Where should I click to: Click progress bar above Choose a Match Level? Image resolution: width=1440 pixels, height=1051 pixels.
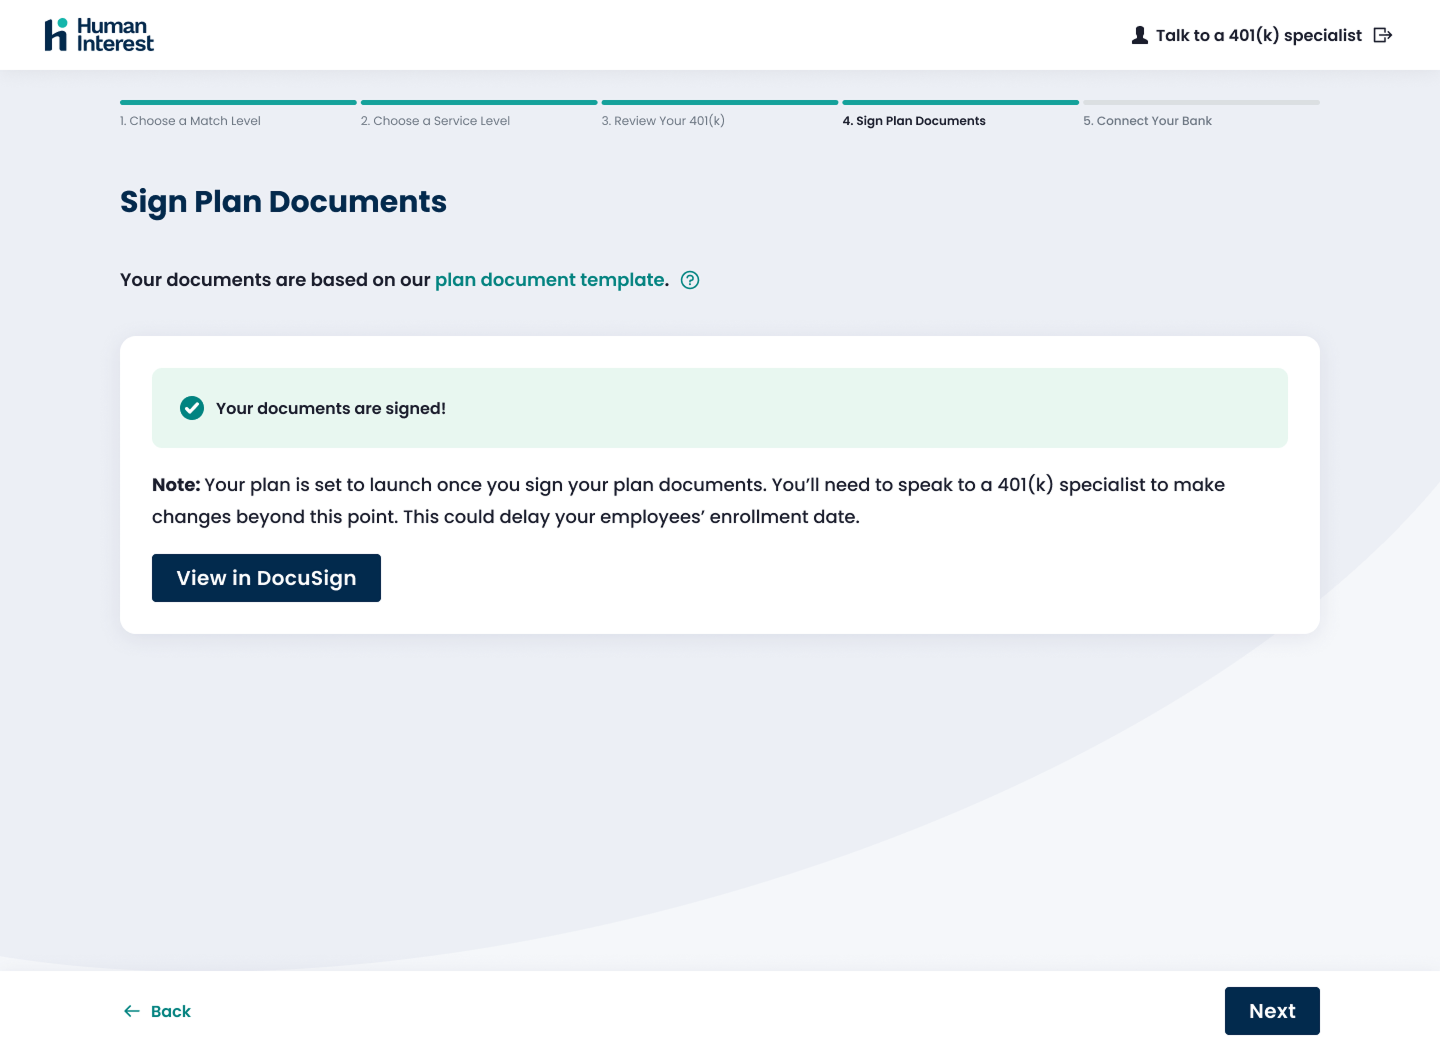pos(238,102)
